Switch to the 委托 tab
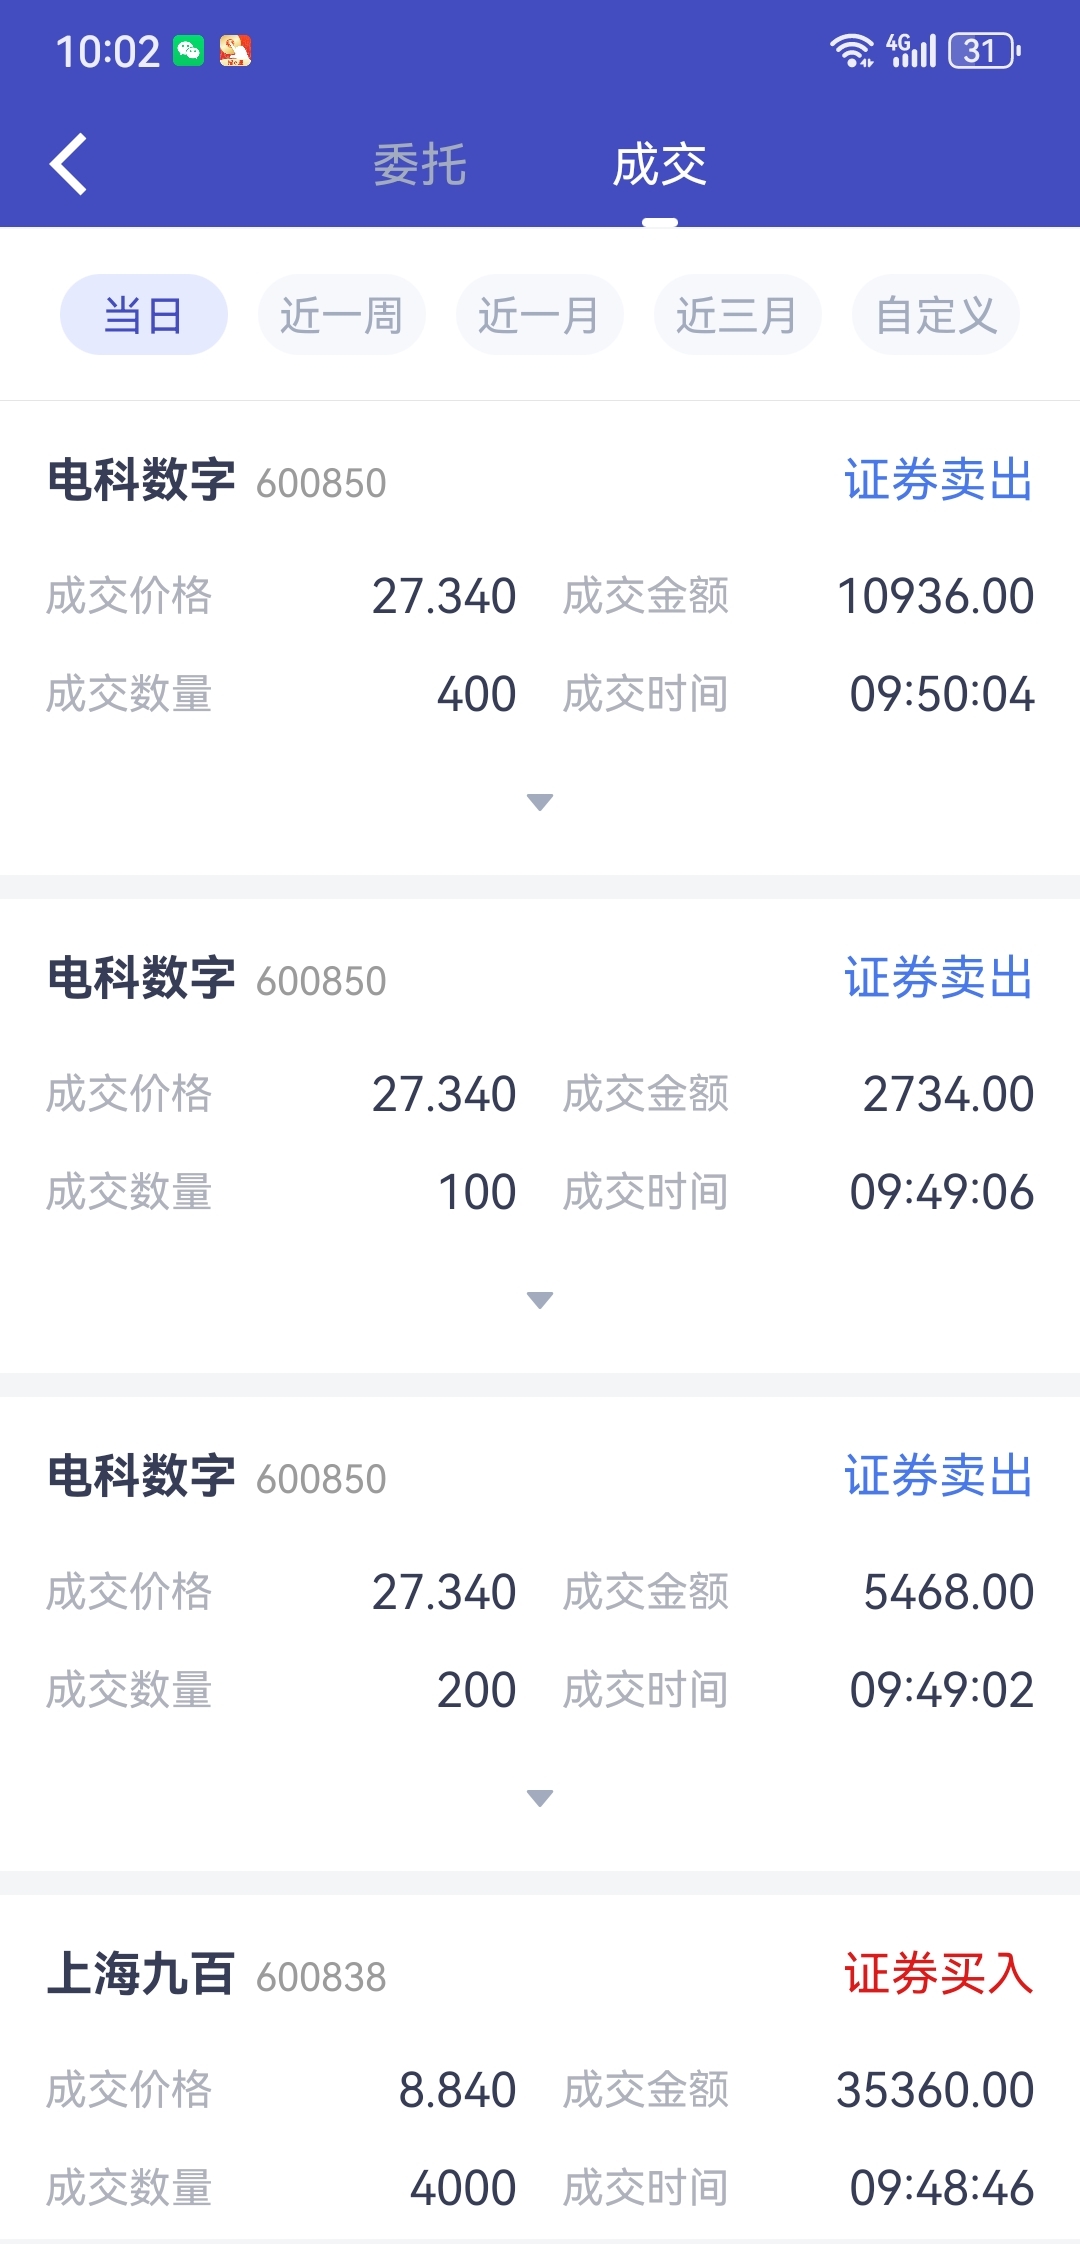Image resolution: width=1080 pixels, height=2244 pixels. pyautogui.click(x=420, y=165)
